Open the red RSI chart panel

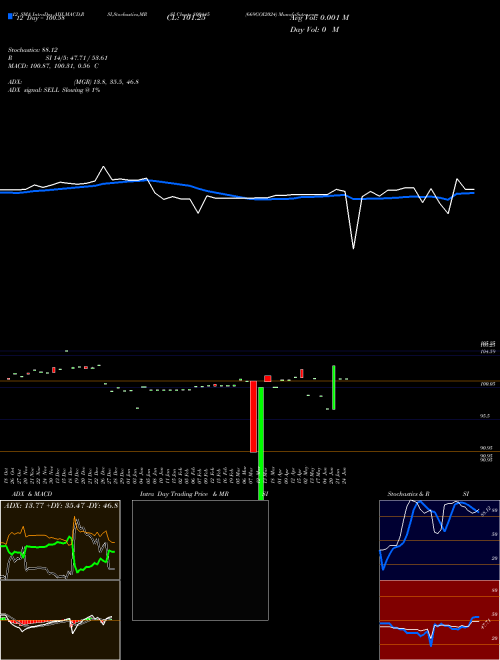coord(439,620)
